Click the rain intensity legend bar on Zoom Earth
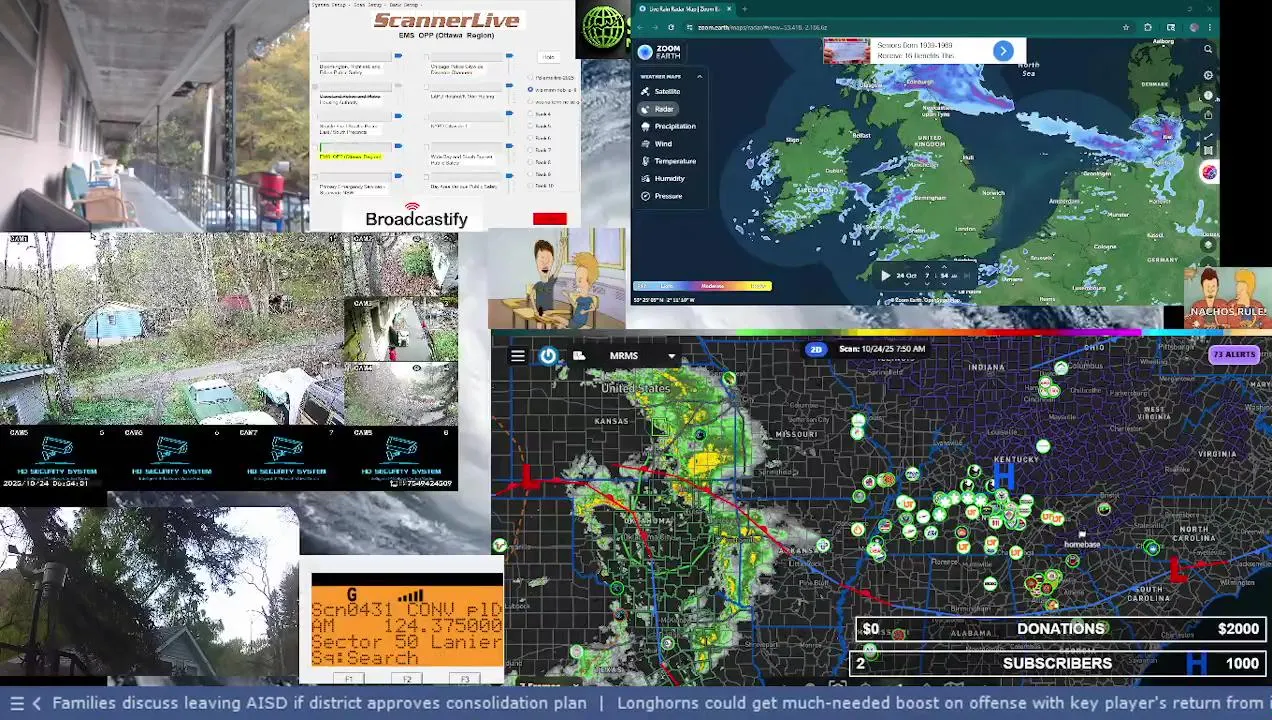Screen dimensions: 1272x720 click(702, 286)
